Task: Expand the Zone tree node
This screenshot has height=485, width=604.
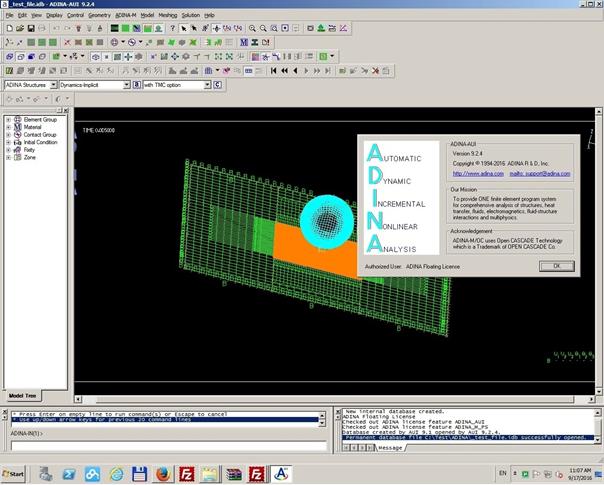Action: click(8, 158)
